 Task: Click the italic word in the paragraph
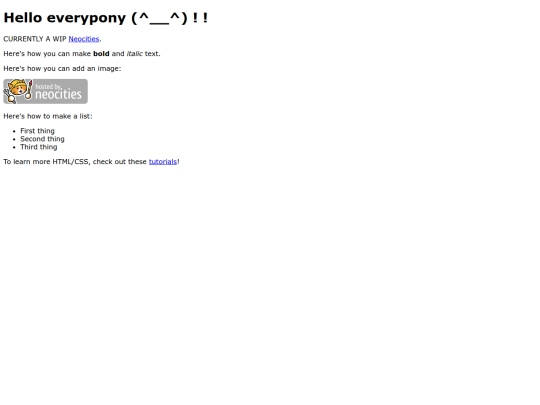tap(135, 54)
